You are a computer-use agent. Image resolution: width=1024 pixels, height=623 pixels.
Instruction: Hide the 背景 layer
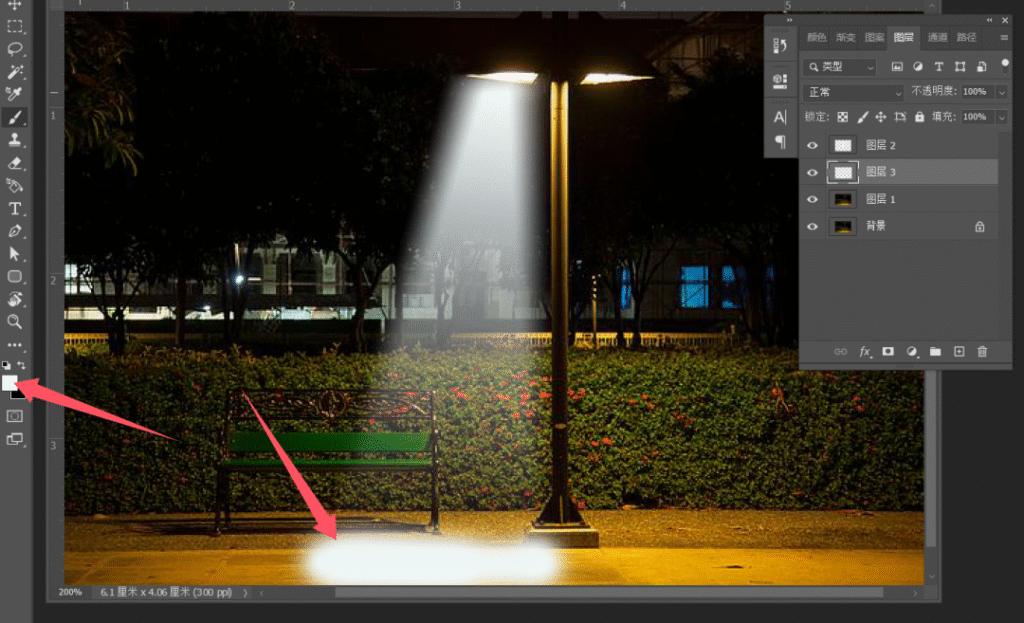pos(812,227)
